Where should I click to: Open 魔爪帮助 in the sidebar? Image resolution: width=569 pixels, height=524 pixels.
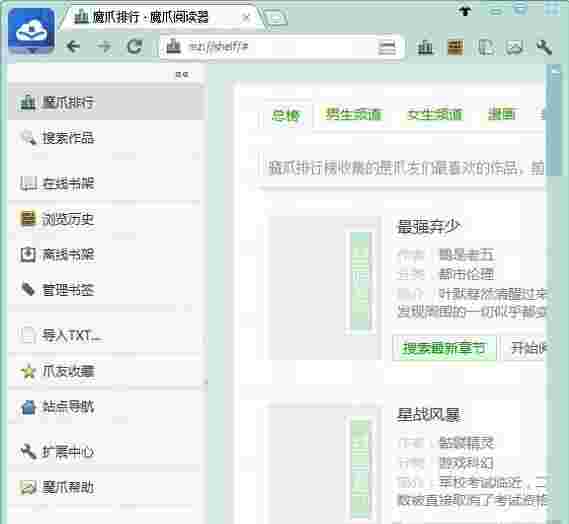[106, 487]
